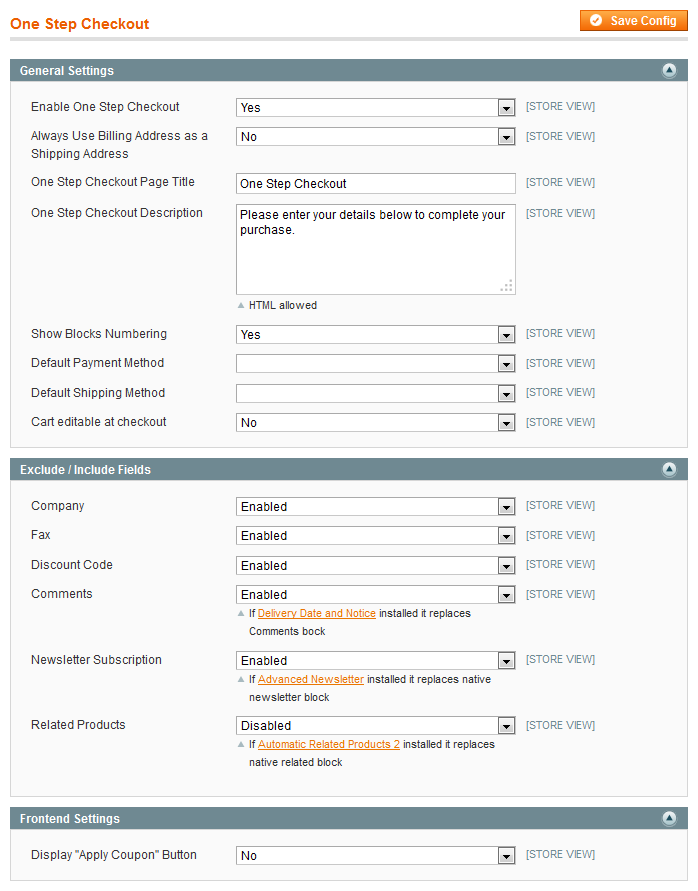Viewport: 698px width, 891px height.
Task: Open the Discount Code dropdown
Action: [x=376, y=566]
